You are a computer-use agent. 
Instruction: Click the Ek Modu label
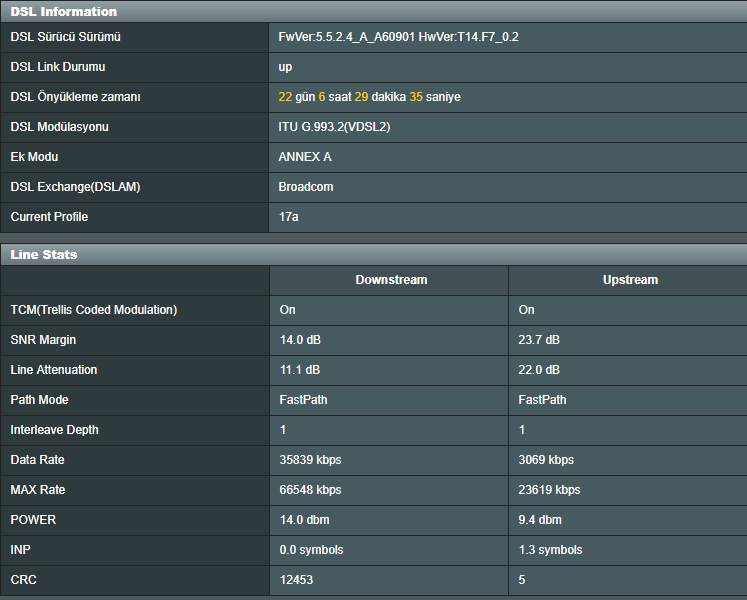pos(34,157)
